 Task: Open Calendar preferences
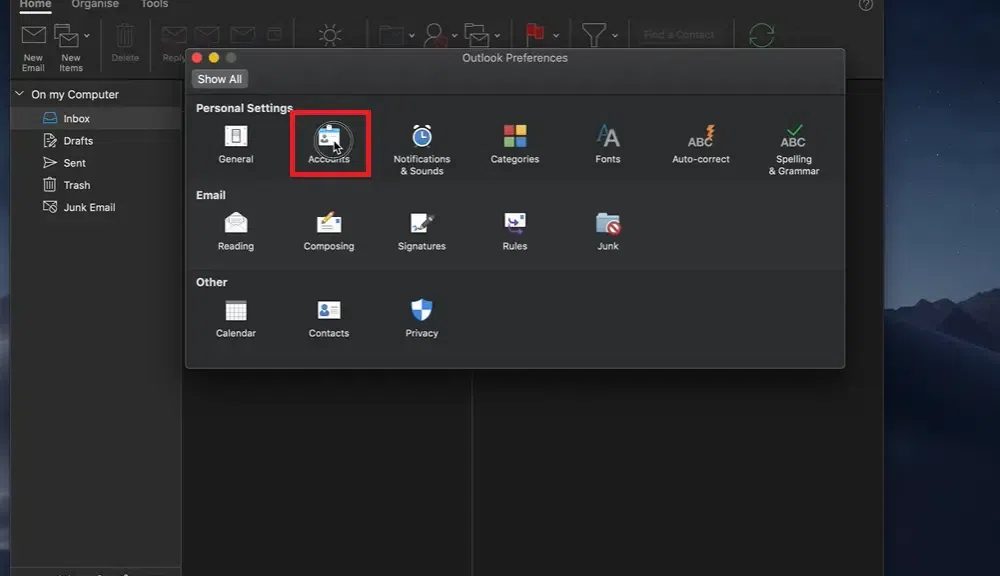235,318
